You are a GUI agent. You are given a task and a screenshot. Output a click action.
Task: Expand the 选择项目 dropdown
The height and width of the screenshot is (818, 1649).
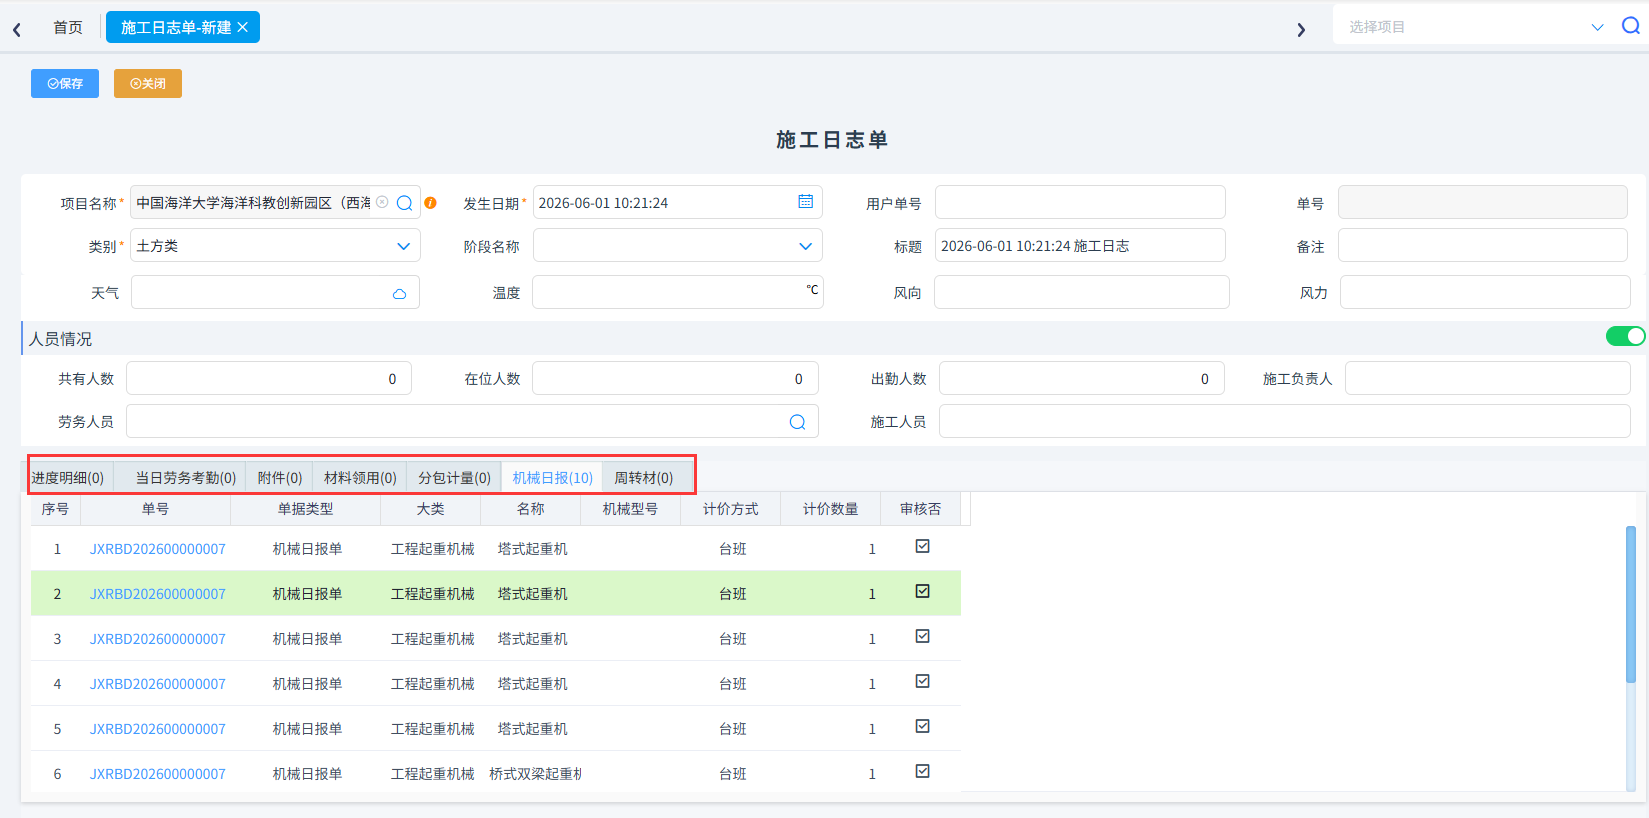point(1597,27)
